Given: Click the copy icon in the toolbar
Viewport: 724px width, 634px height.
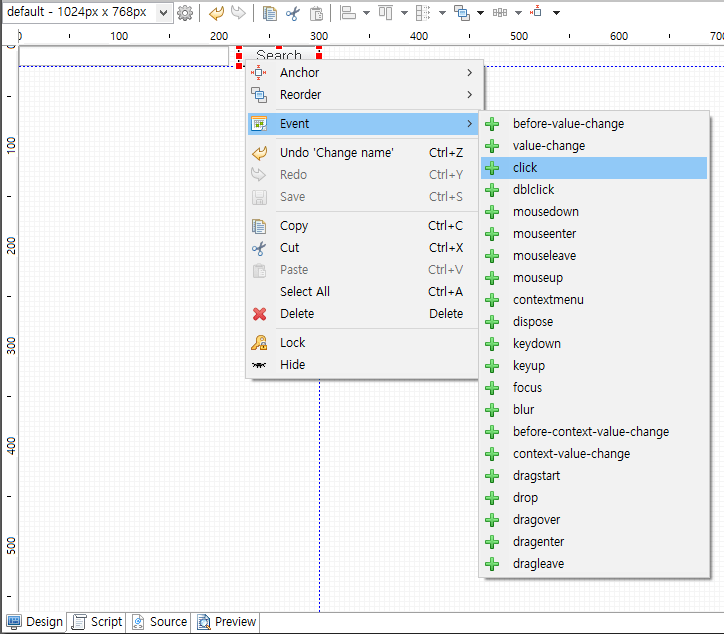Looking at the screenshot, I should click(x=270, y=13).
